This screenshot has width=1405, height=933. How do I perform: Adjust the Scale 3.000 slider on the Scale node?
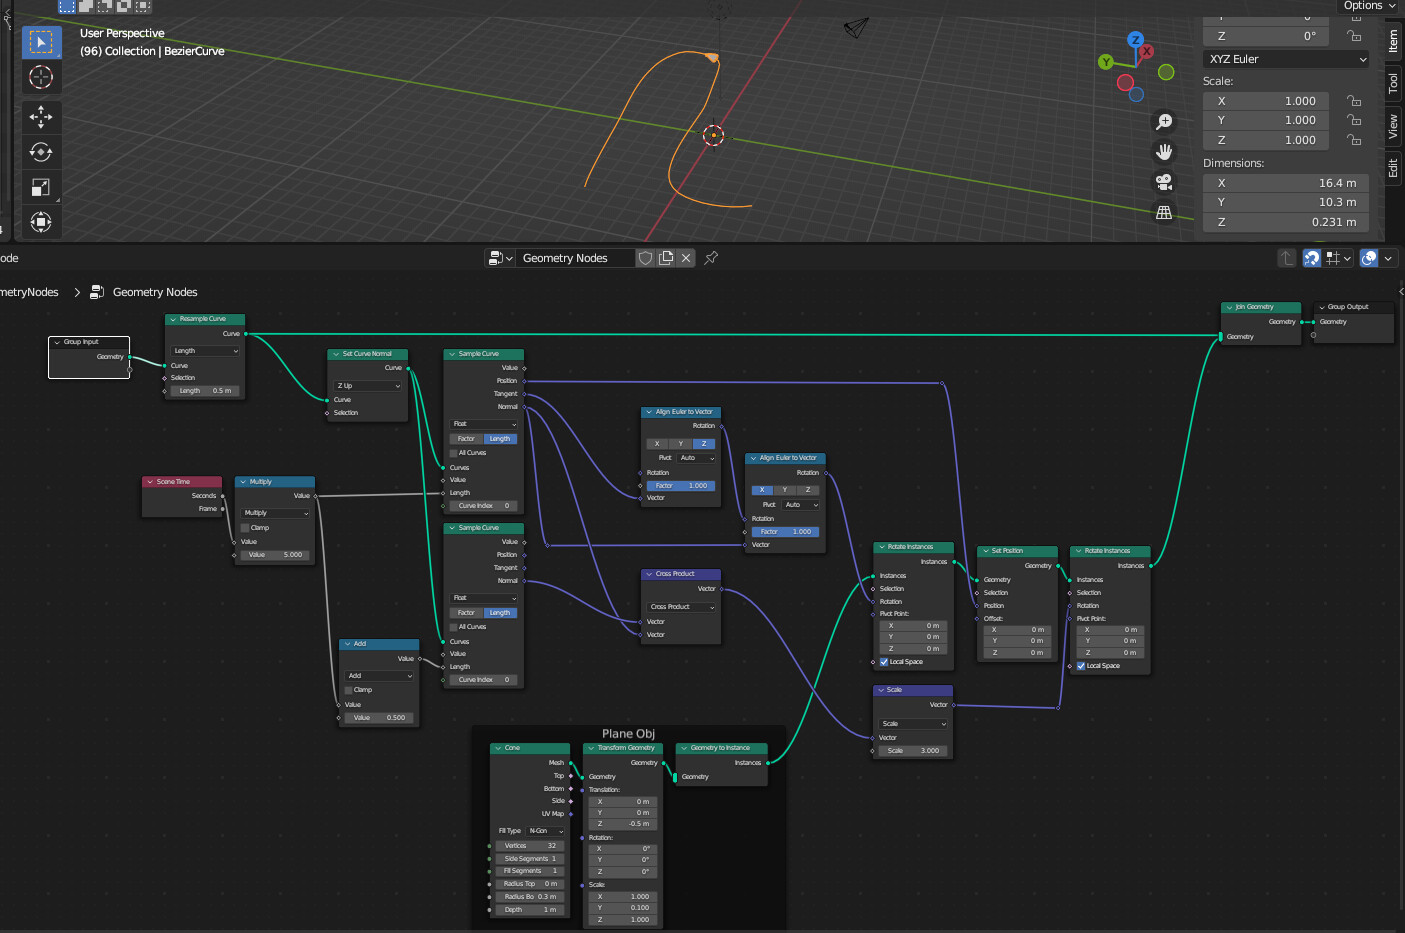coord(912,749)
